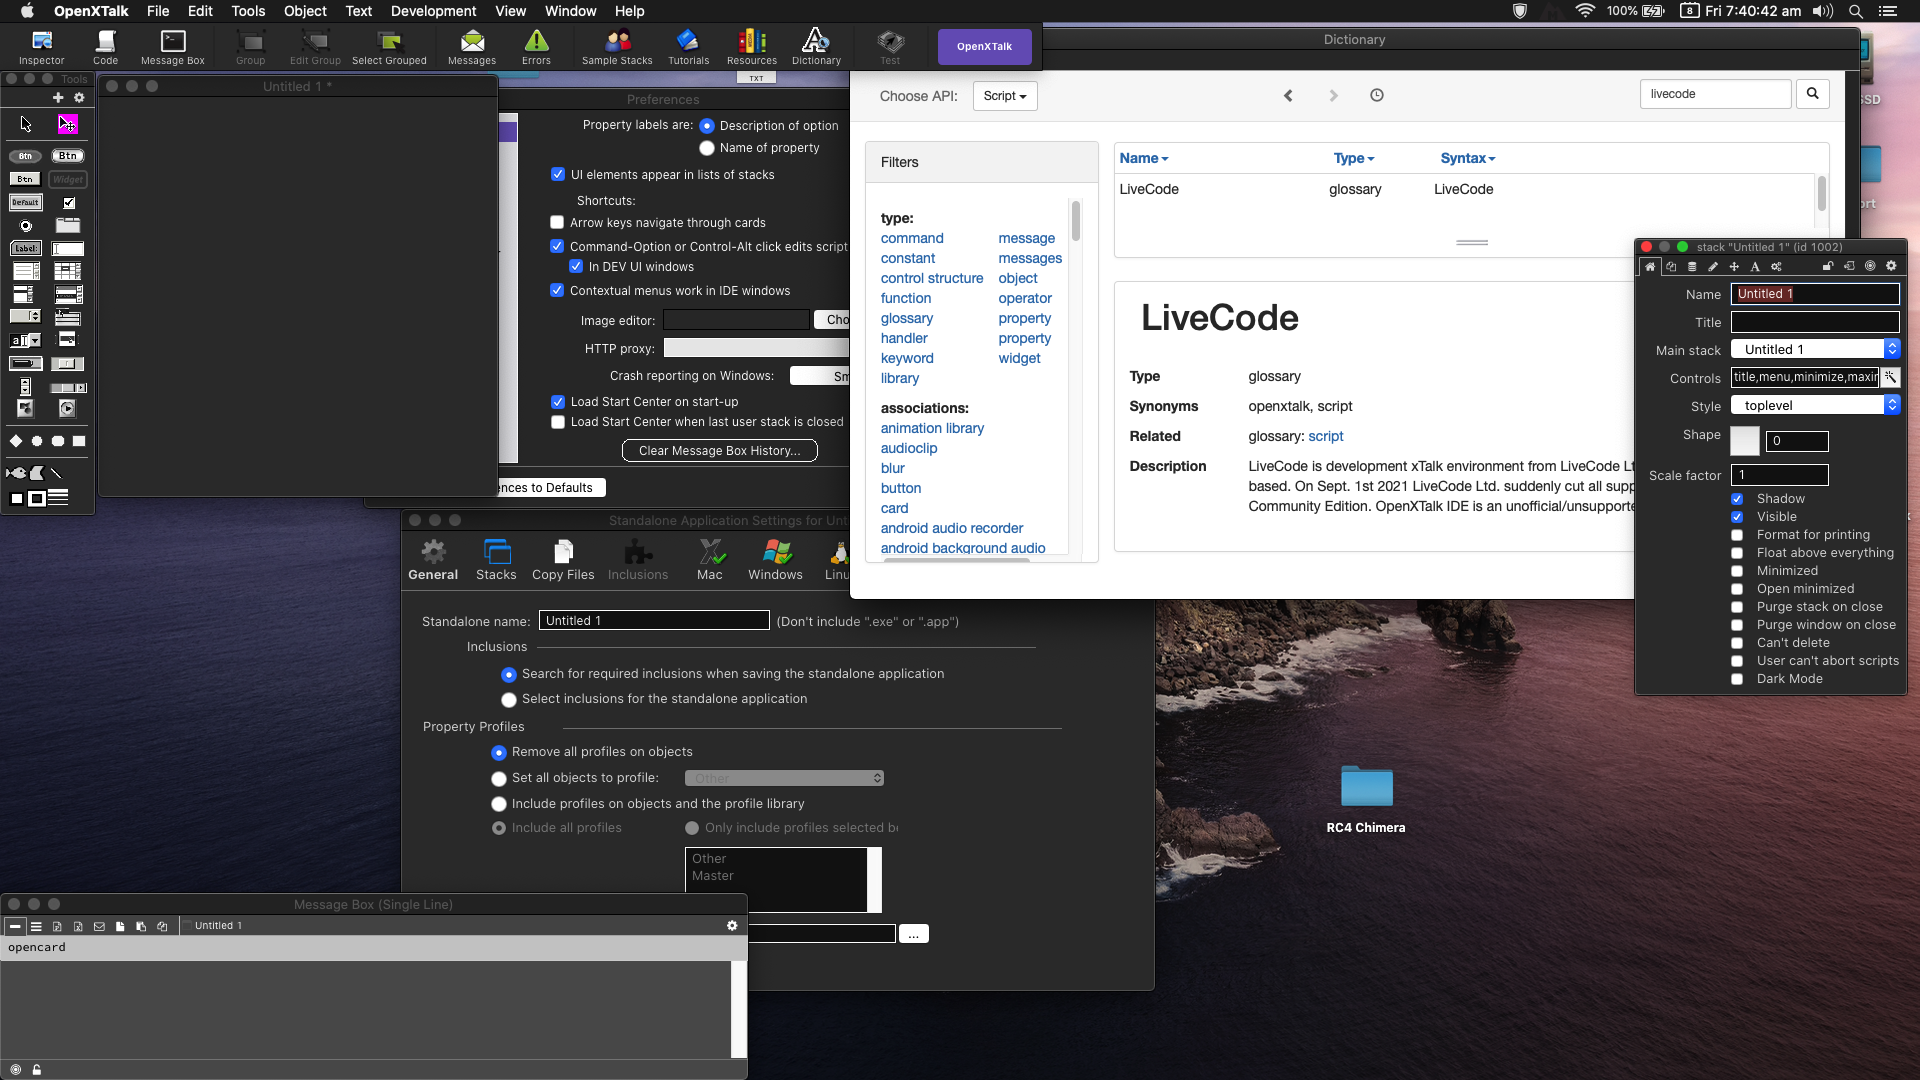Open the Text (A) pane in stack inspector
This screenshot has height=1080, width=1920.
tap(1755, 267)
